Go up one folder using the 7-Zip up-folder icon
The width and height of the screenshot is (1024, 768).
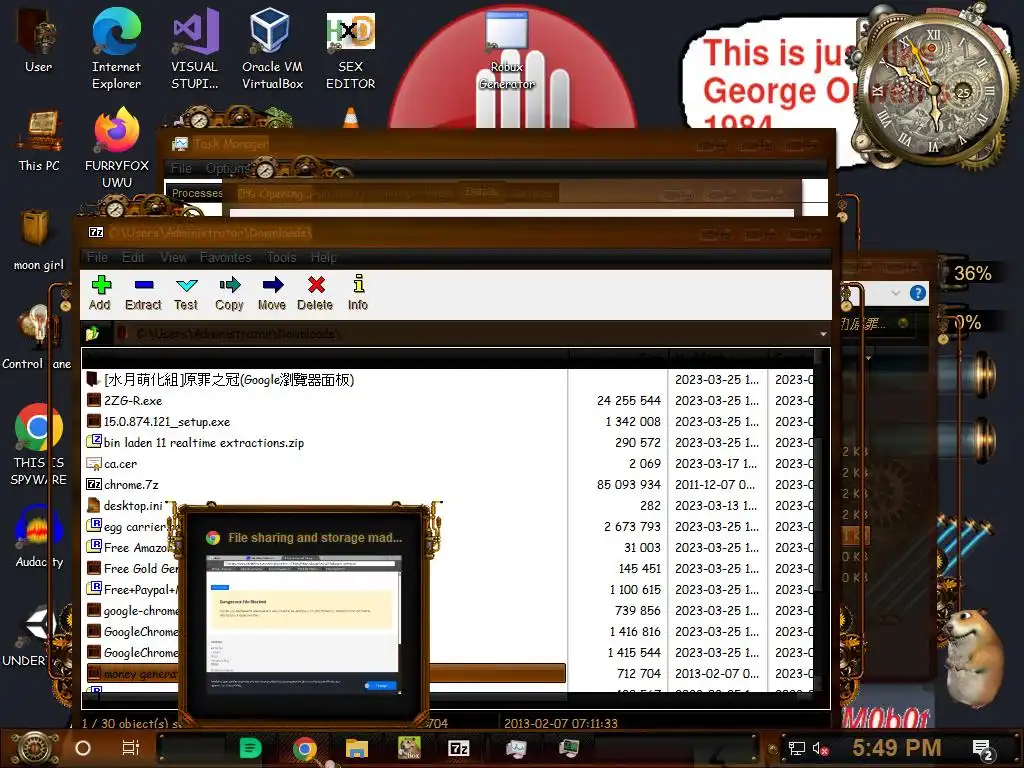[x=92, y=334]
